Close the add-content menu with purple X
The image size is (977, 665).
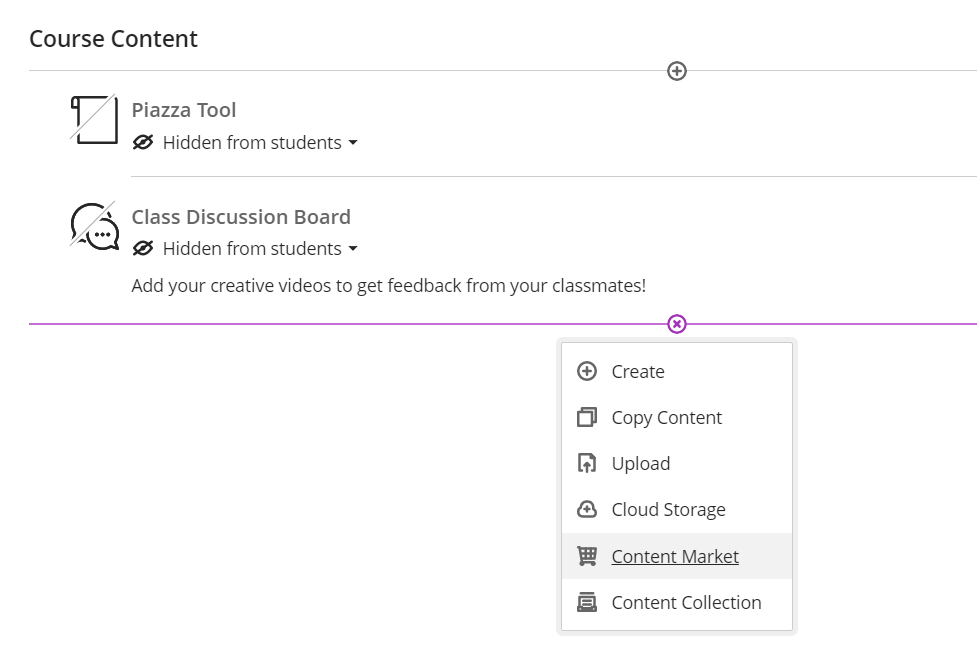[677, 324]
